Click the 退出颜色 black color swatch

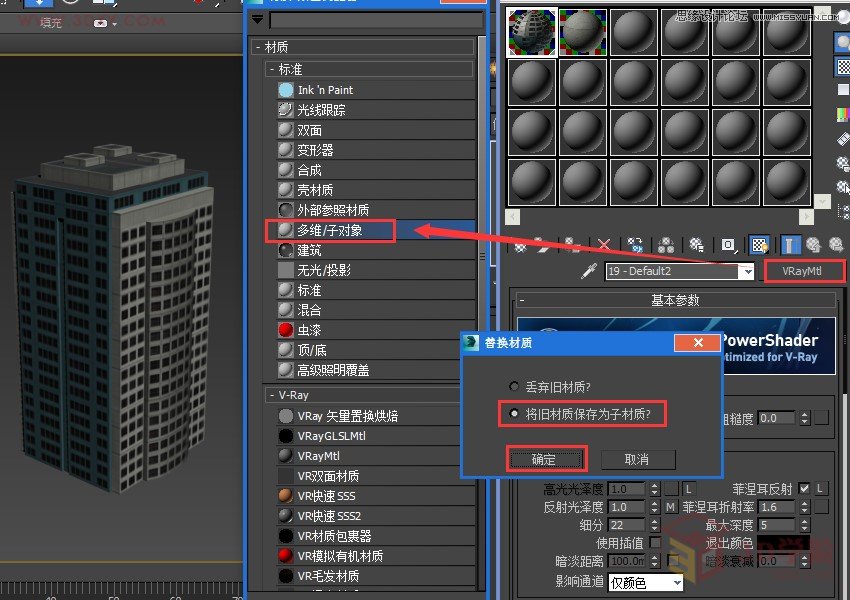[x=783, y=543]
